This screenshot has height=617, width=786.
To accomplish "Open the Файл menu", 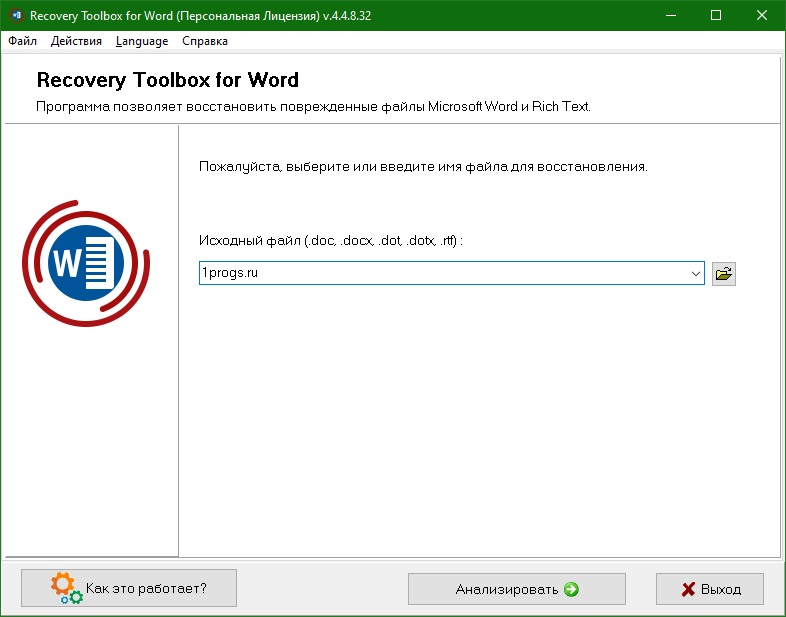I will 23,41.
